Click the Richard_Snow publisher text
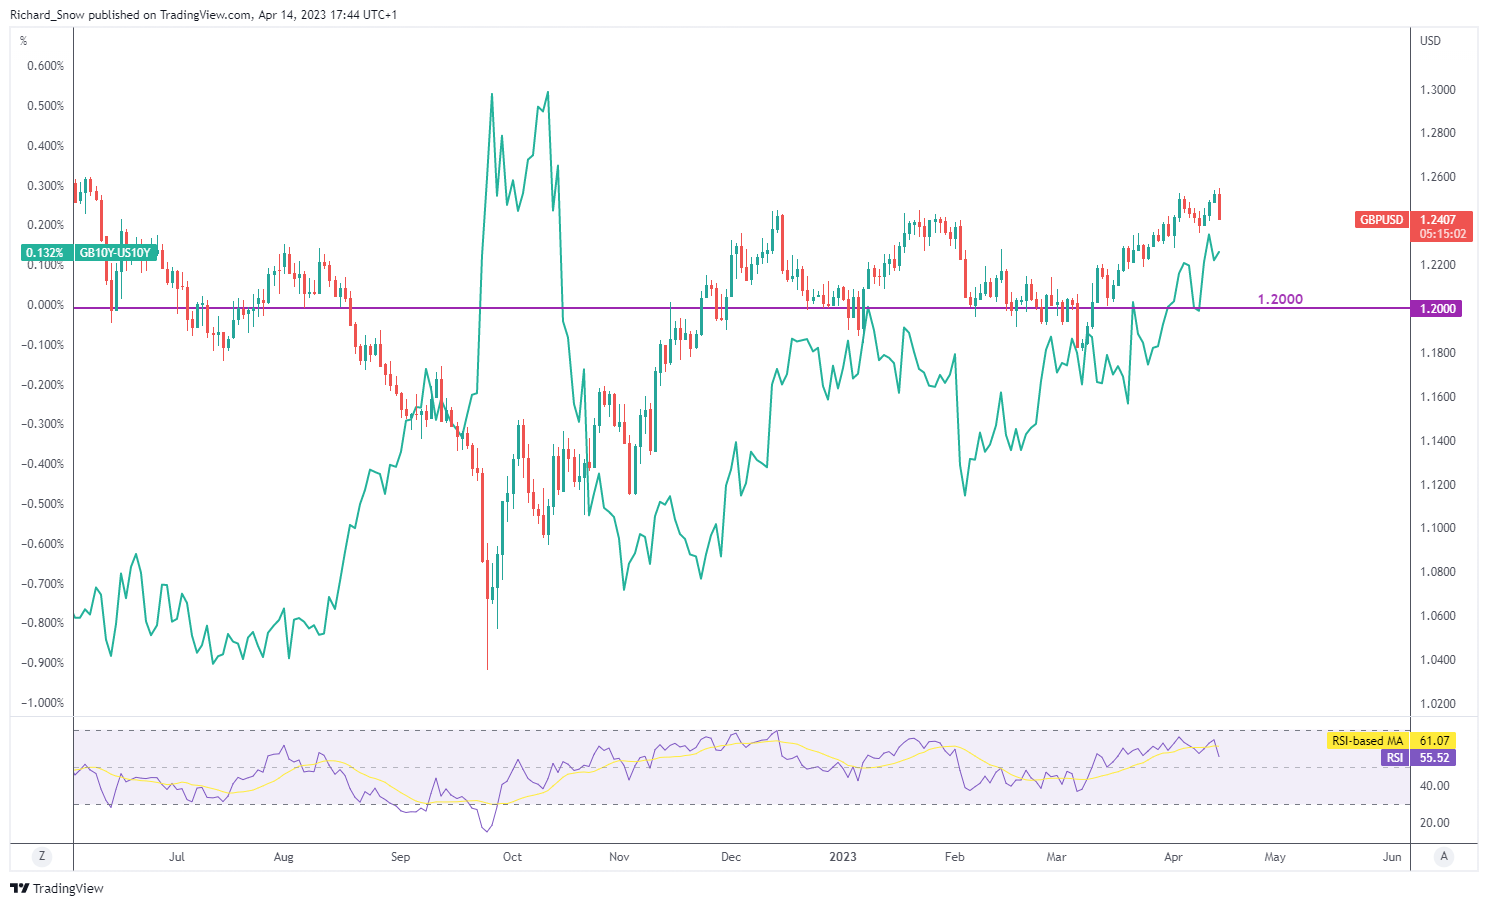 (x=47, y=15)
